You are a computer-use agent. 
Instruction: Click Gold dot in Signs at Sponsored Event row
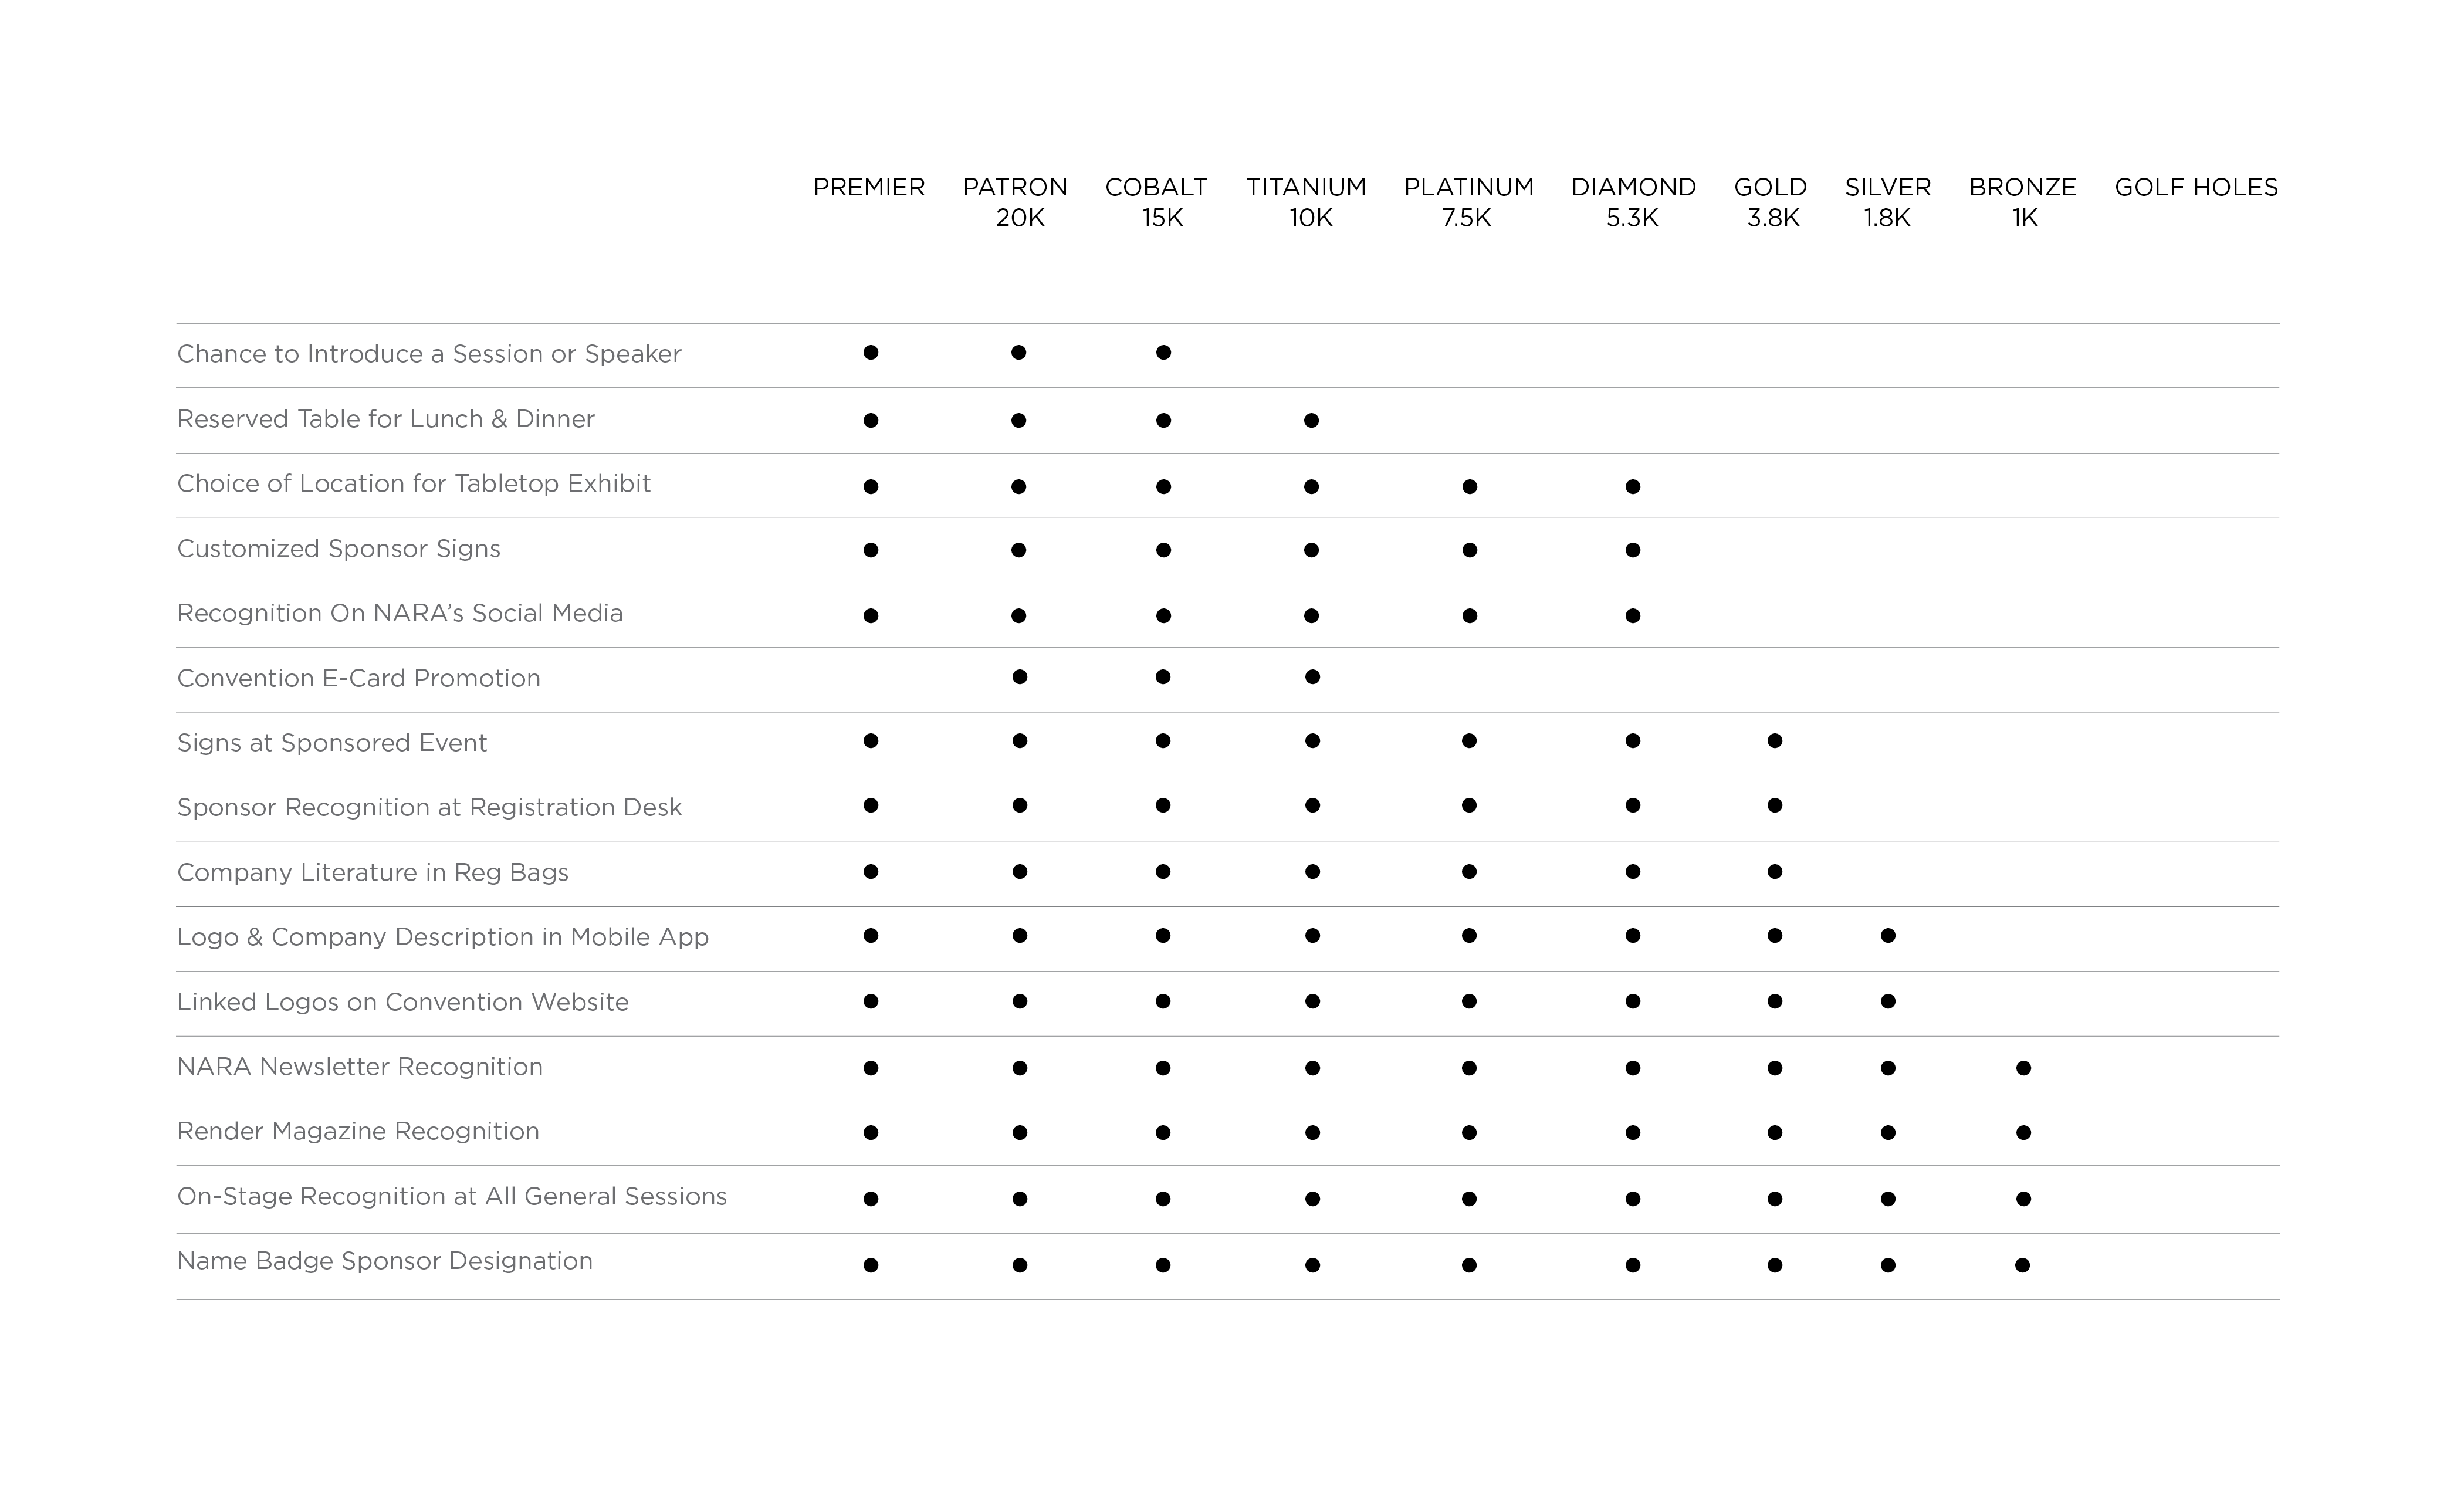coord(1774,741)
